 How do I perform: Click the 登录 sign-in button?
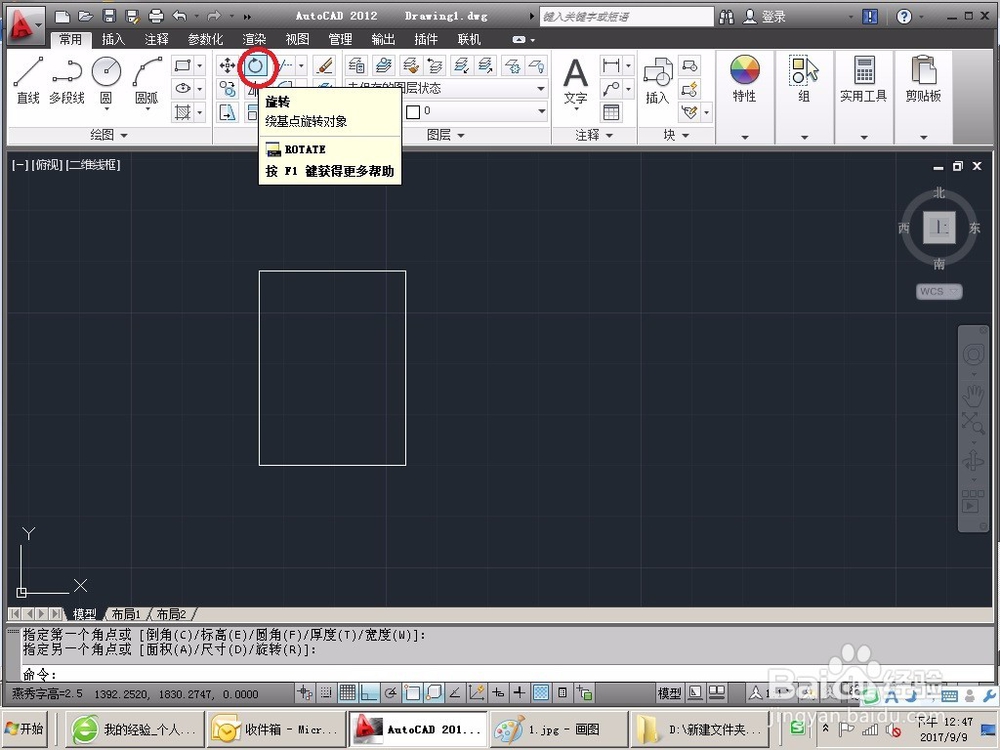coord(765,17)
